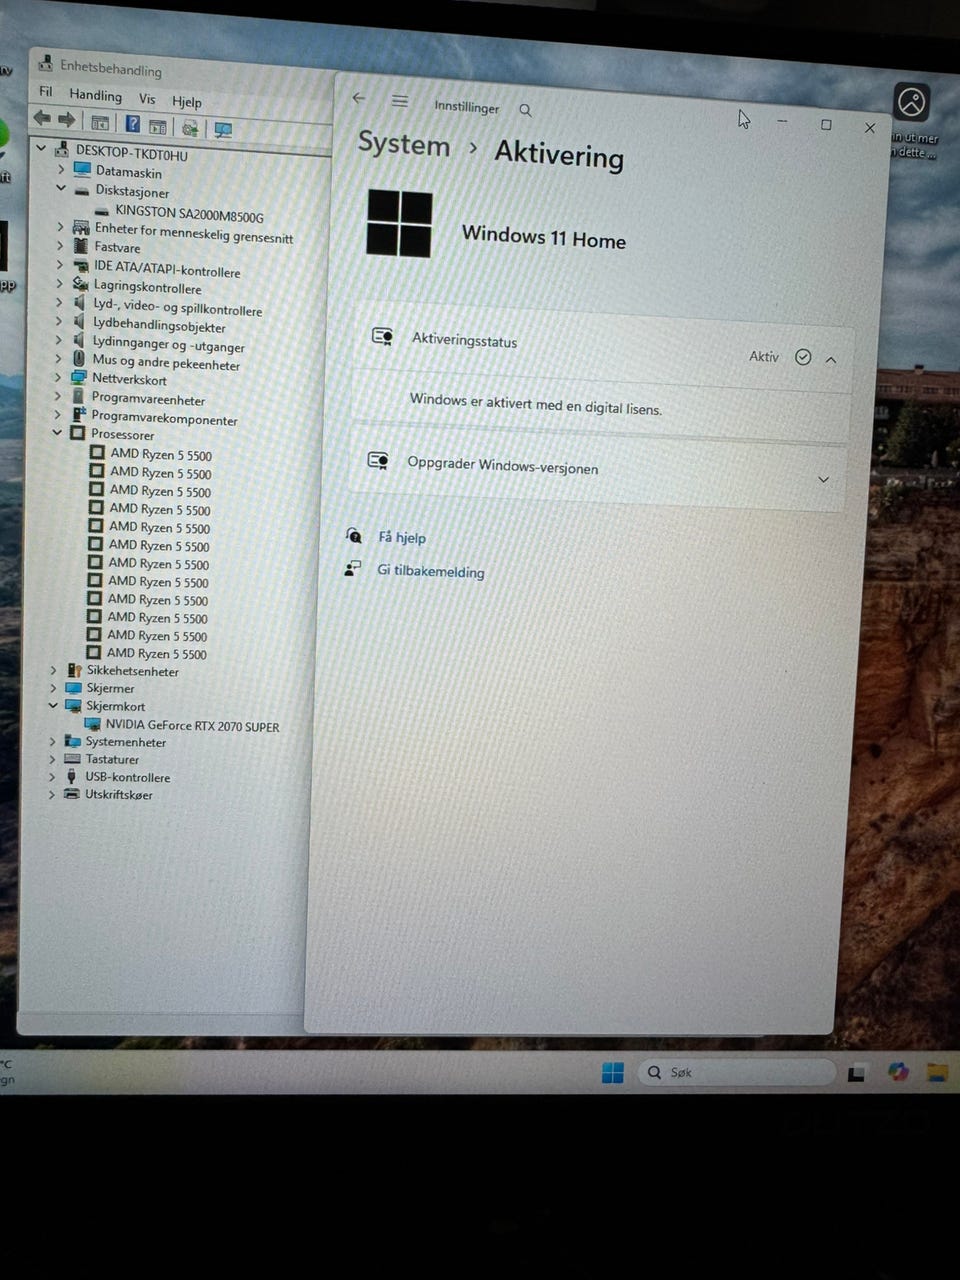Scan for hardware changes with monitor icon
960x1280 pixels.
point(223,130)
